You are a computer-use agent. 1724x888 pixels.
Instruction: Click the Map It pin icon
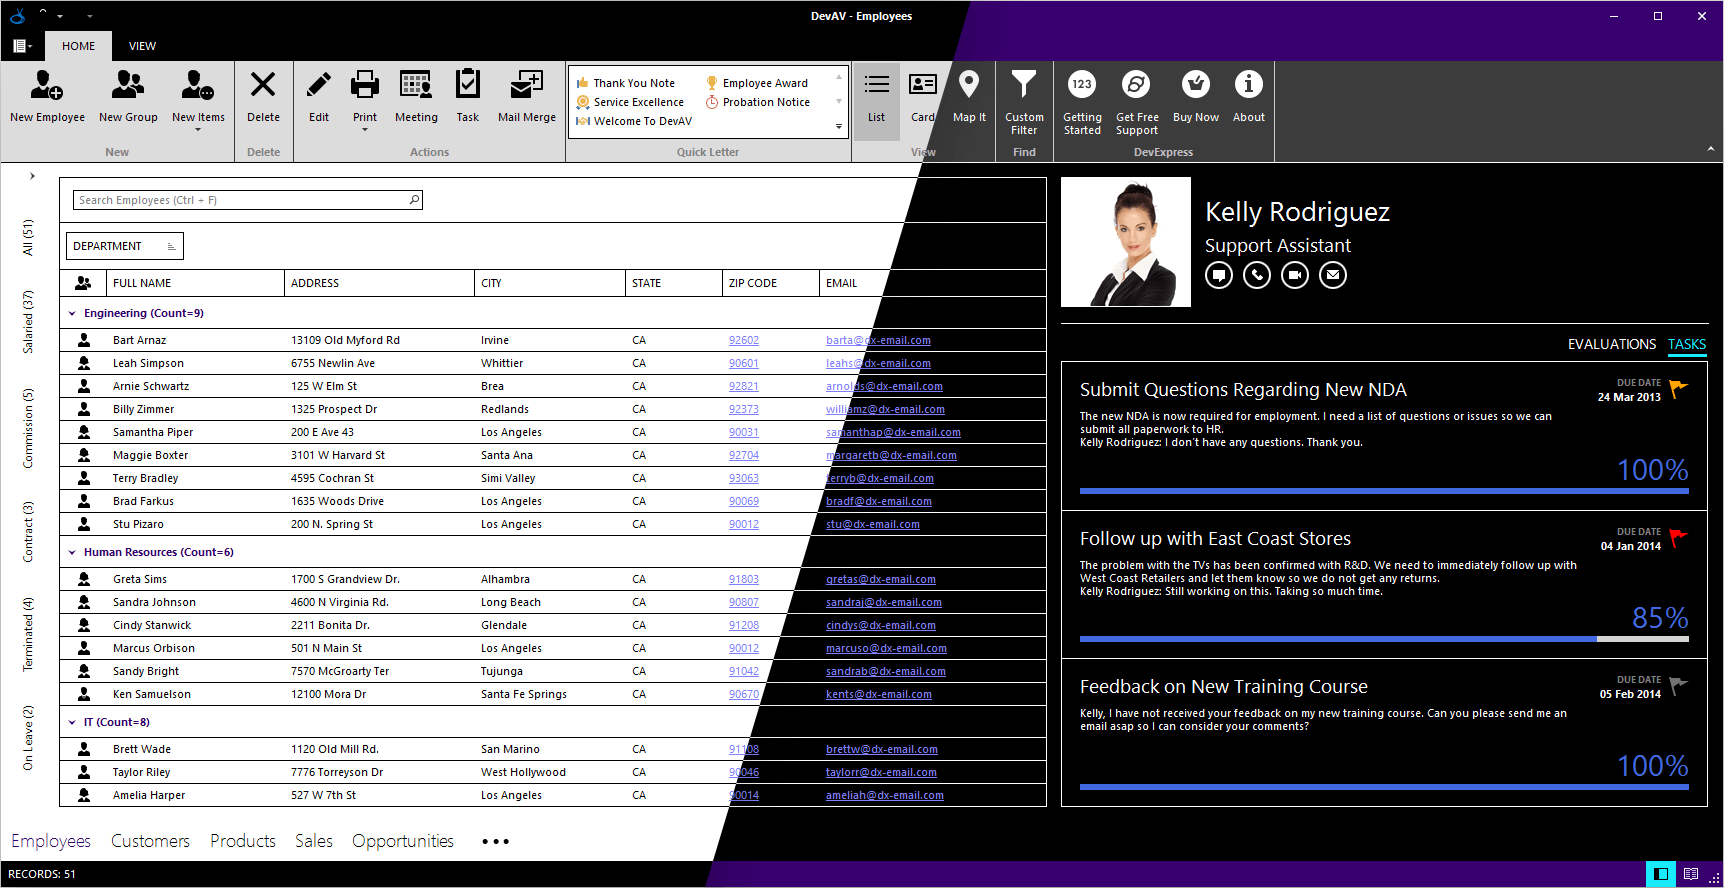(968, 86)
